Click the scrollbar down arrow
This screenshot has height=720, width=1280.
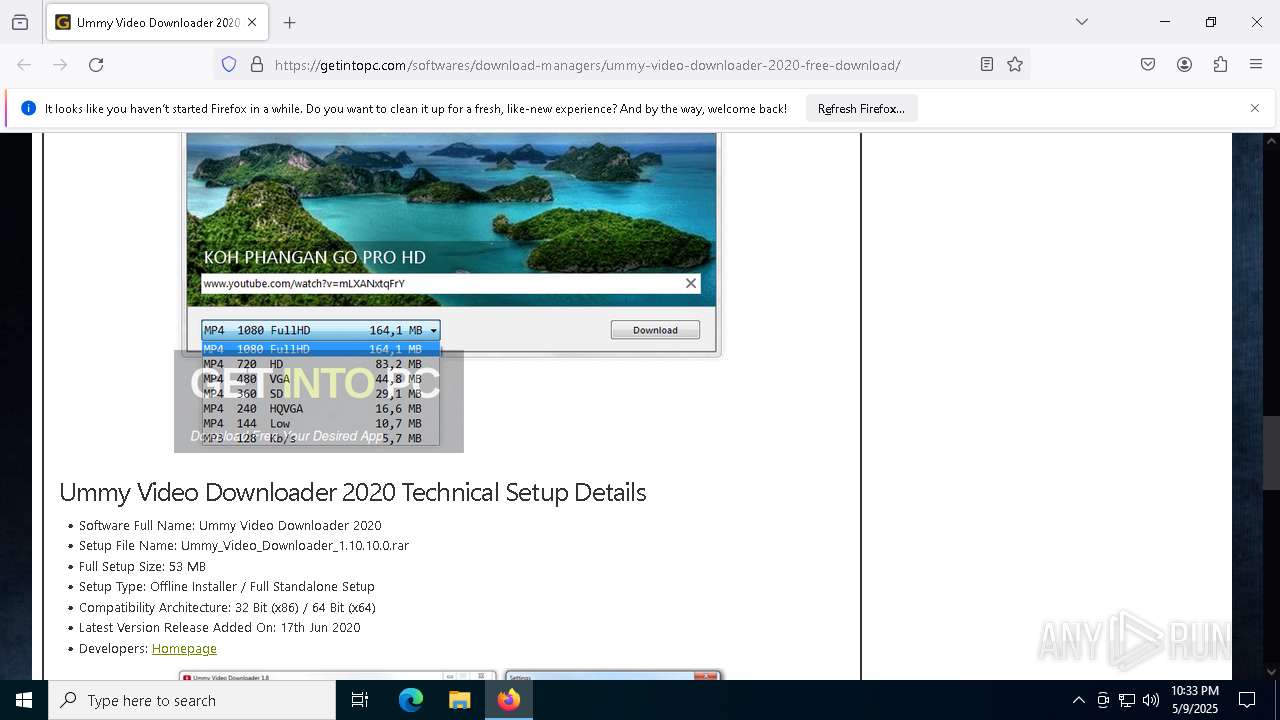click(x=1271, y=671)
